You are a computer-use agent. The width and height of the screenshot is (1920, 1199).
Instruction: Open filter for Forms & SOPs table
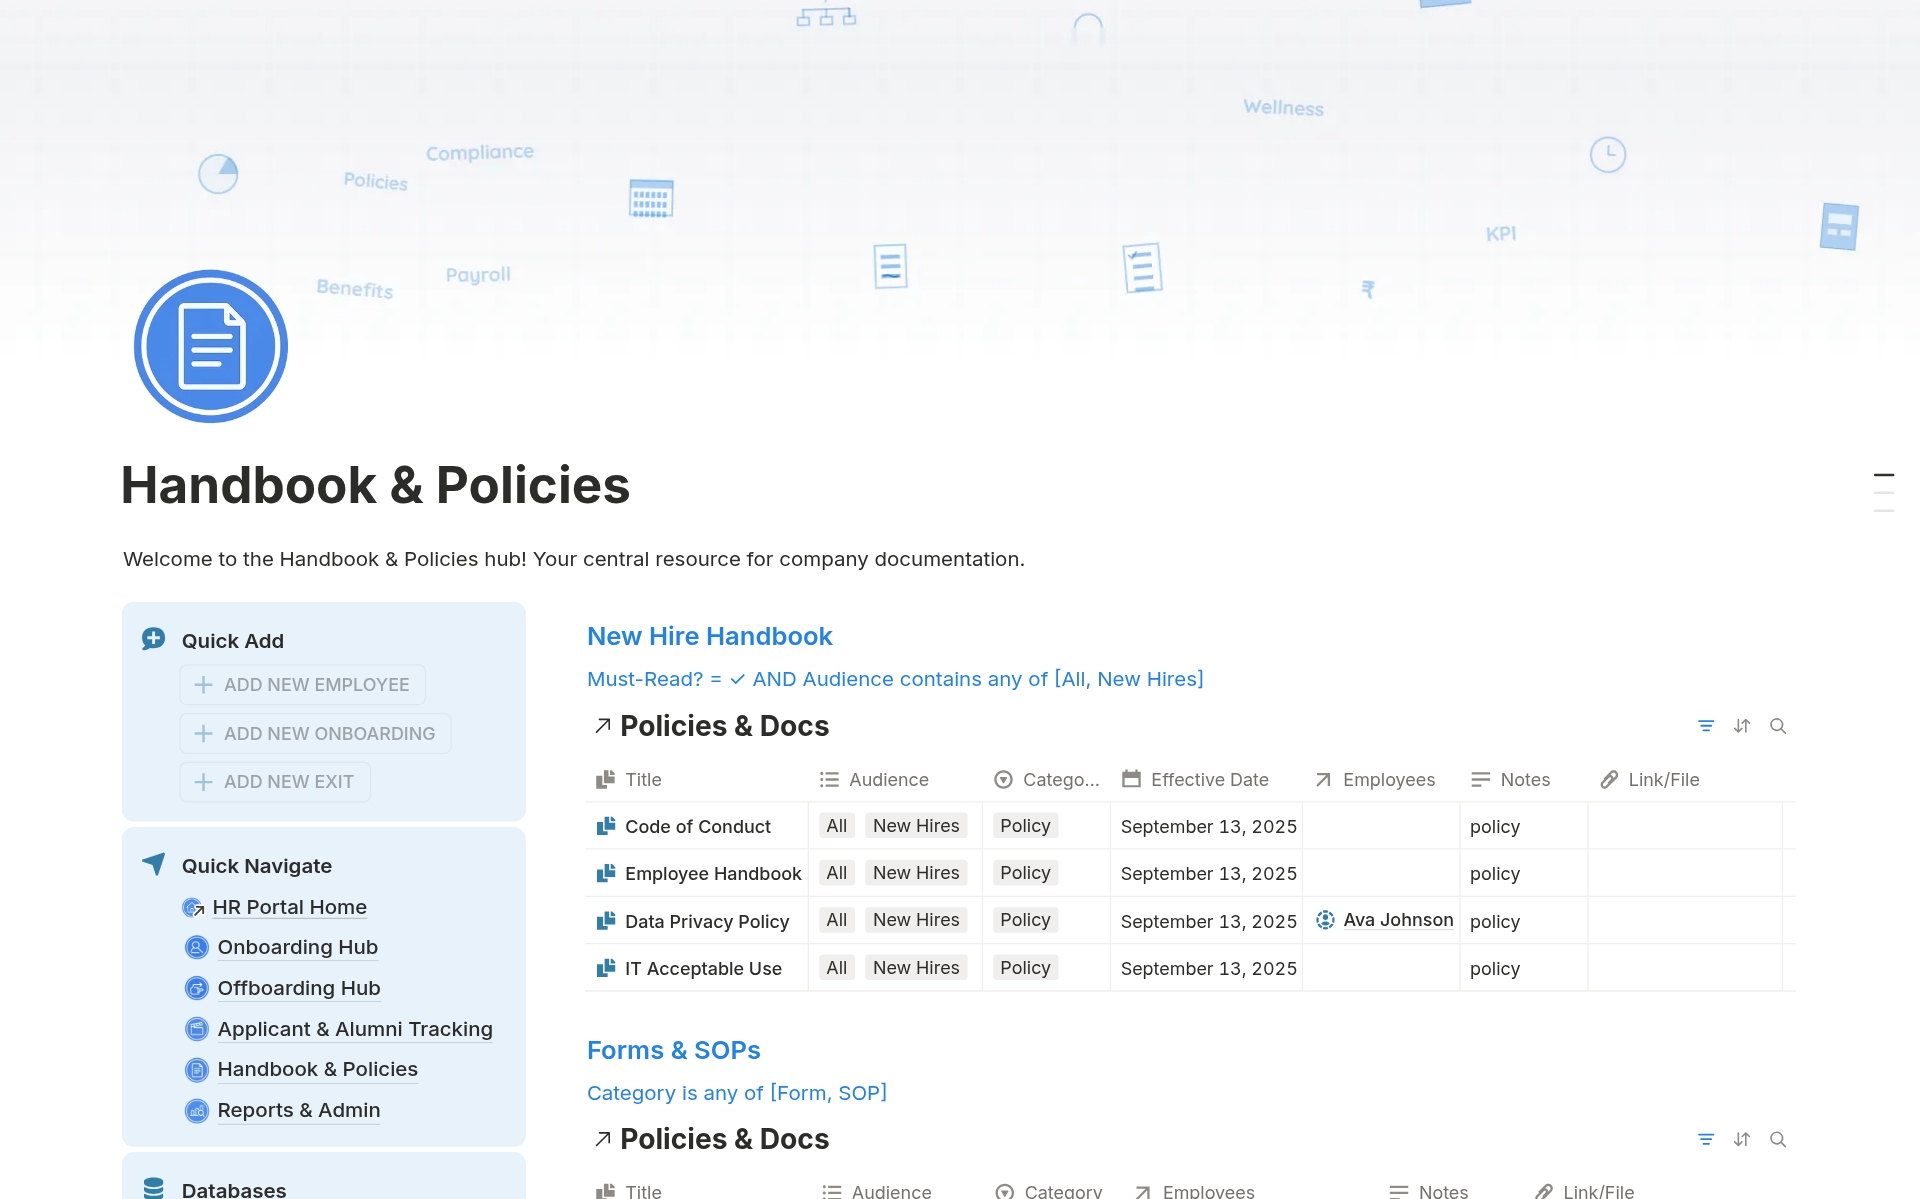tap(1706, 1139)
